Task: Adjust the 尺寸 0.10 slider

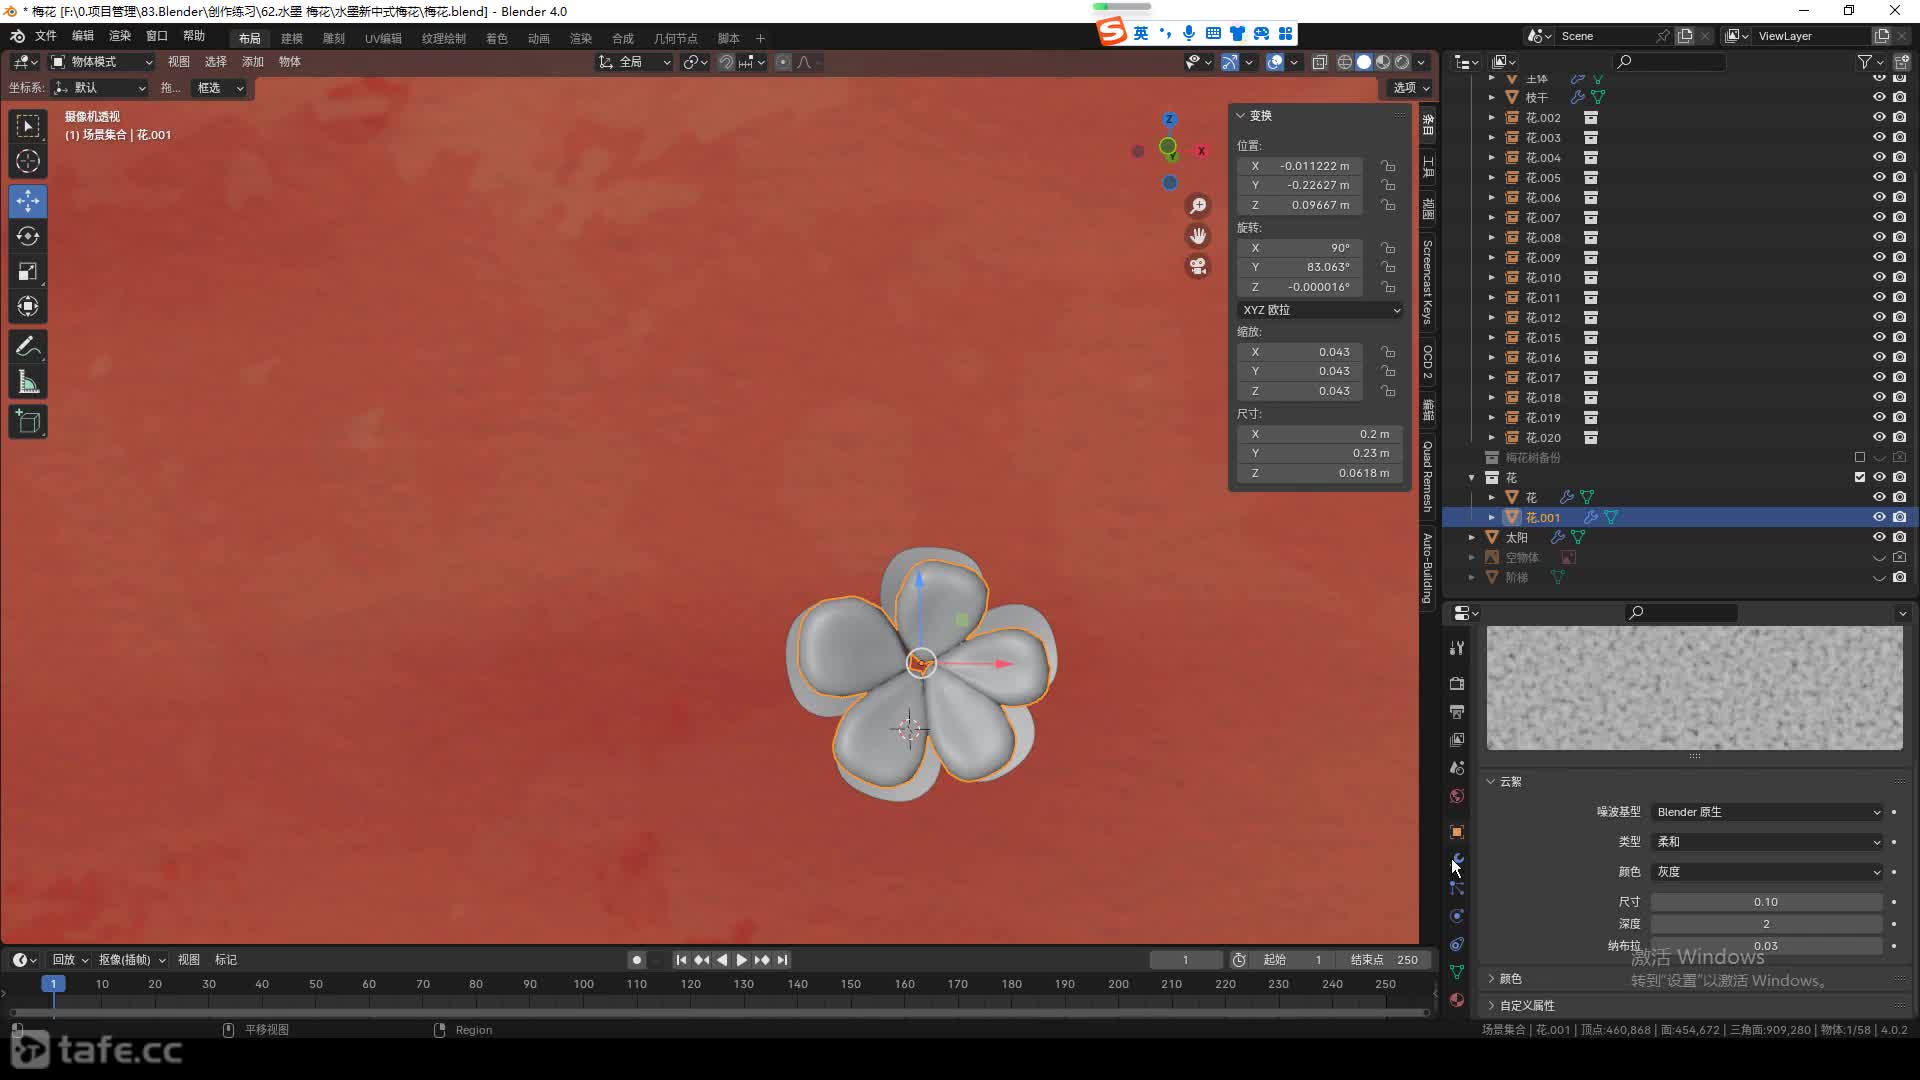Action: (x=1766, y=902)
